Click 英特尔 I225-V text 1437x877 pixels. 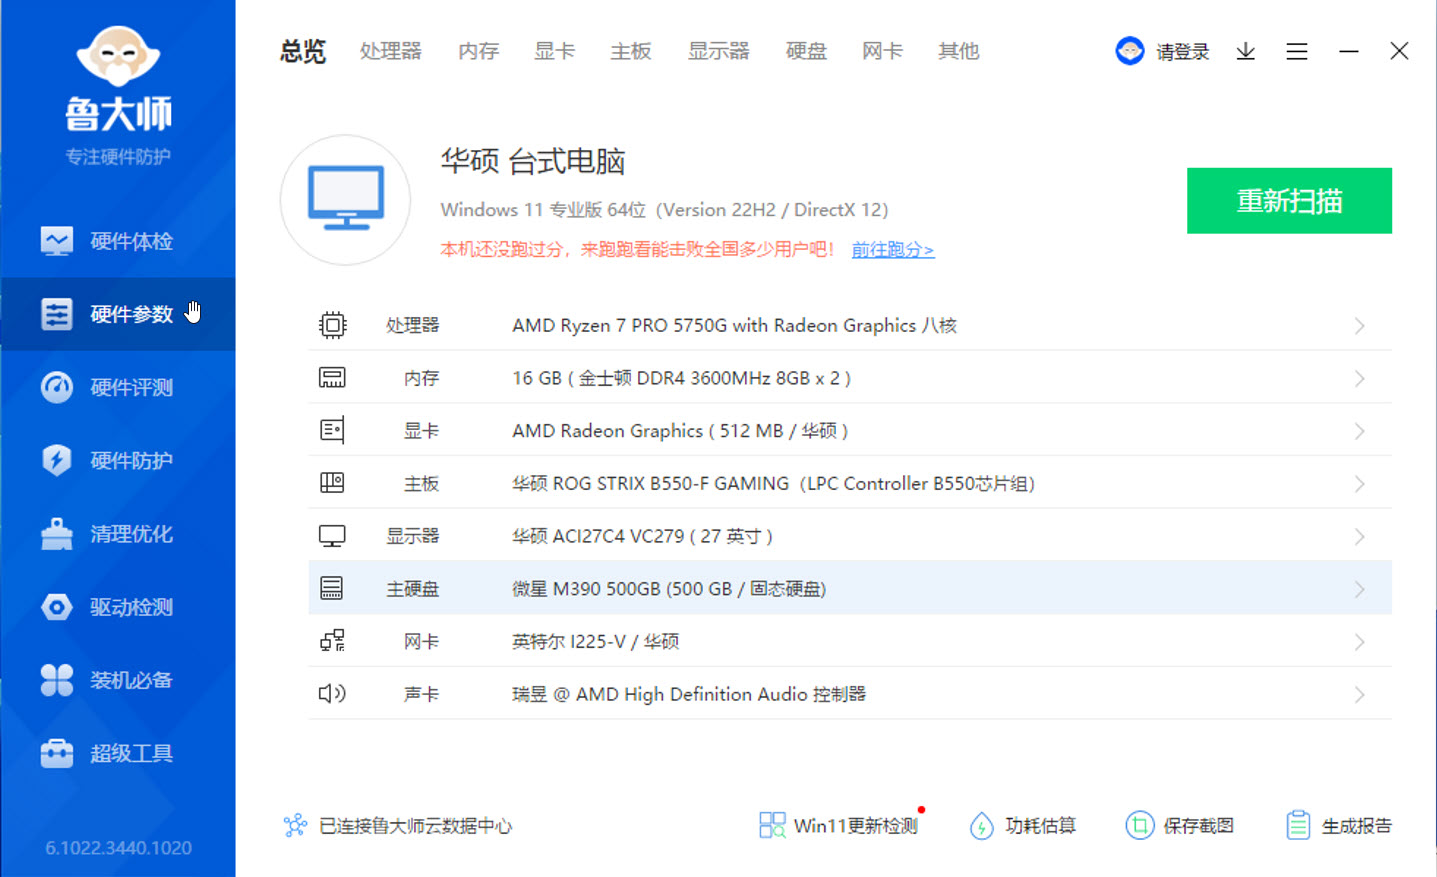click(x=596, y=641)
